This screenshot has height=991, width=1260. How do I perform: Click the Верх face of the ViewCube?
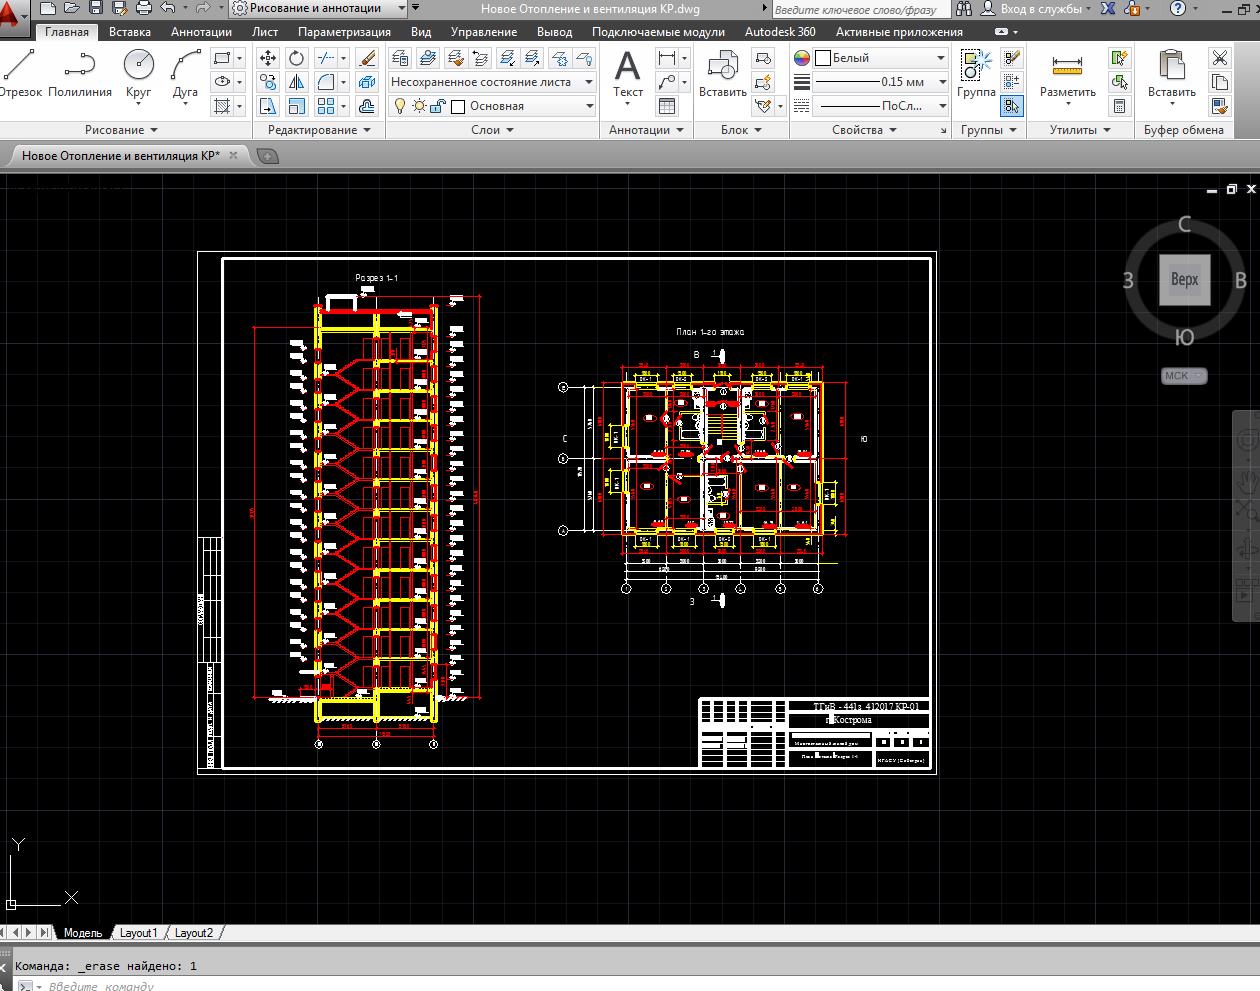(x=1184, y=279)
